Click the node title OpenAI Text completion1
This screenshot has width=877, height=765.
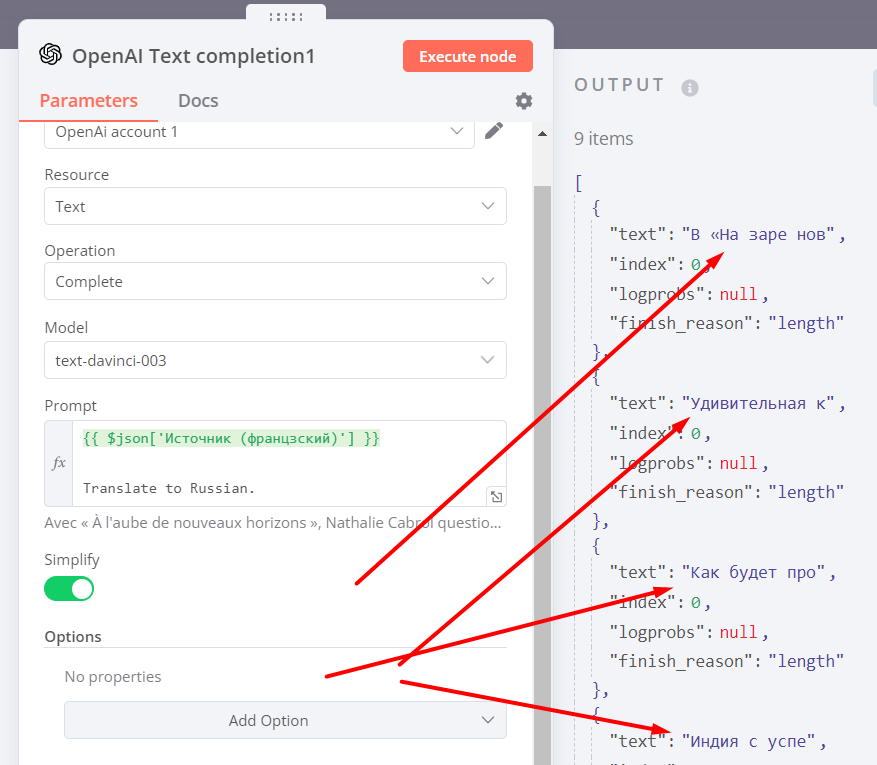[x=193, y=56]
